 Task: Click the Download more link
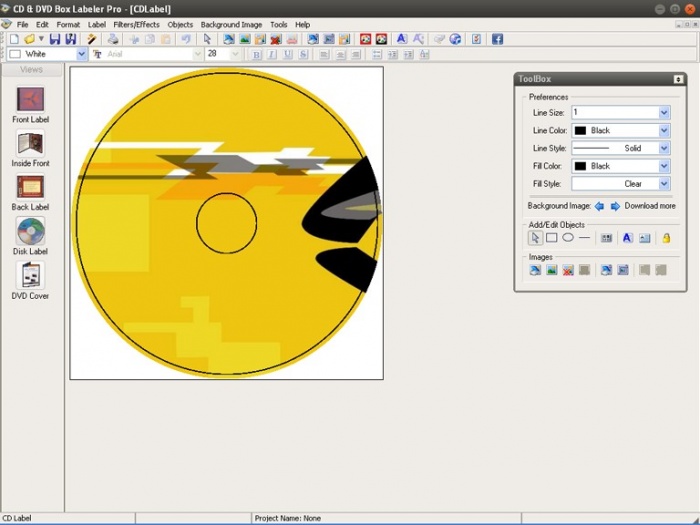(650, 206)
